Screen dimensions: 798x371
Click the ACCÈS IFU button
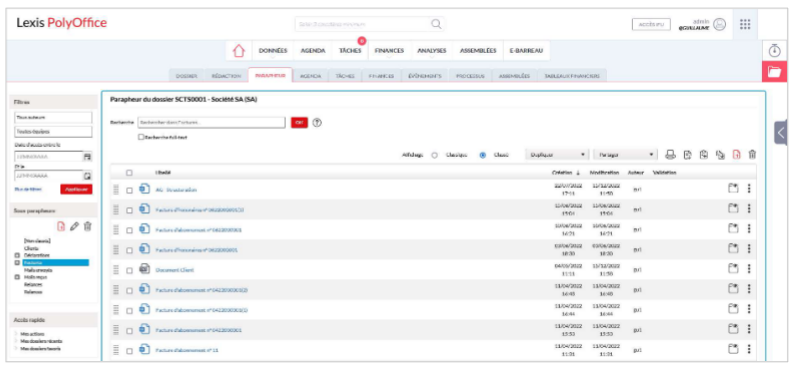click(x=651, y=24)
